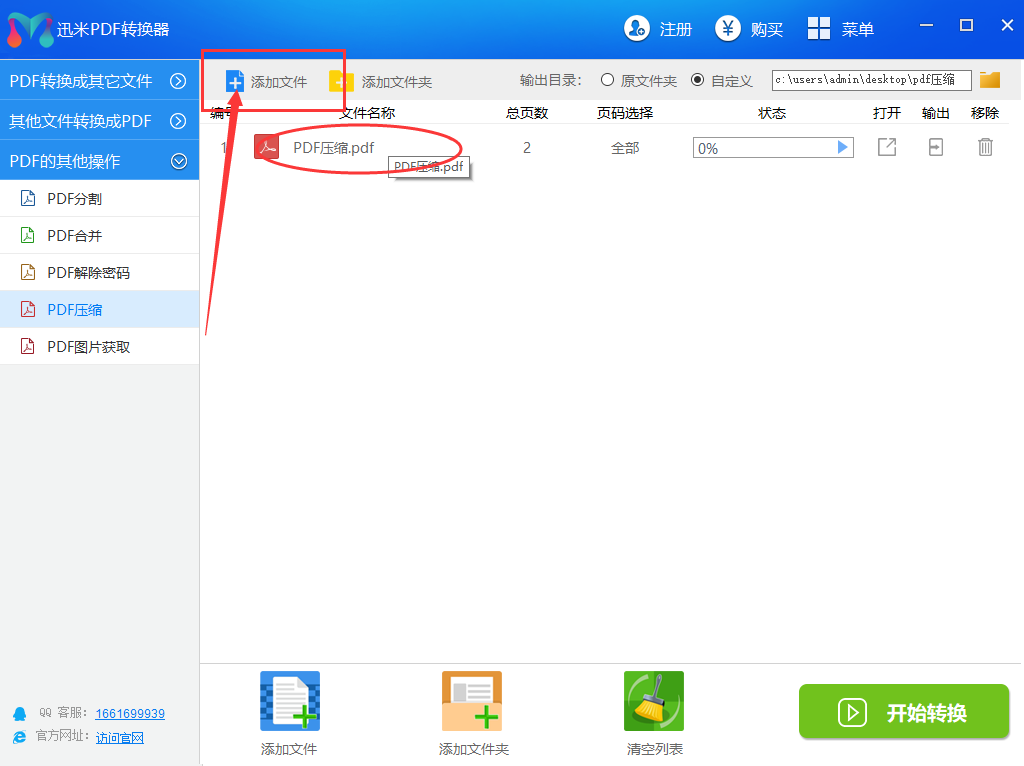This screenshot has width=1024, height=766.
Task: Click the orange browse output folder icon
Action: (x=990, y=80)
